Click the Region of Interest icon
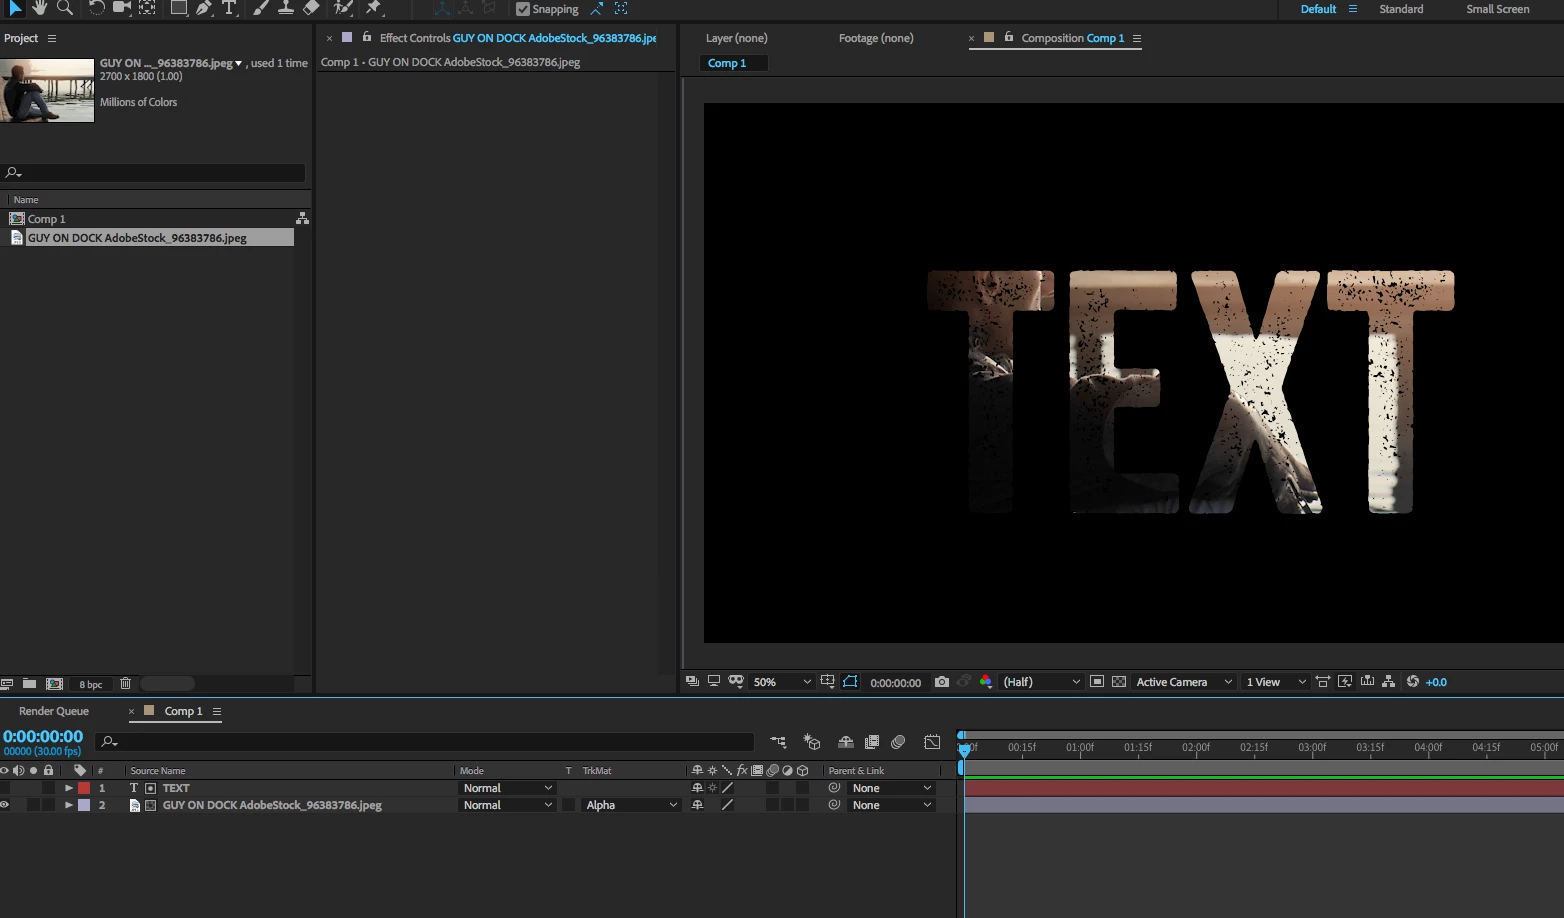Viewport: 1564px width, 918px height. tap(1097, 682)
